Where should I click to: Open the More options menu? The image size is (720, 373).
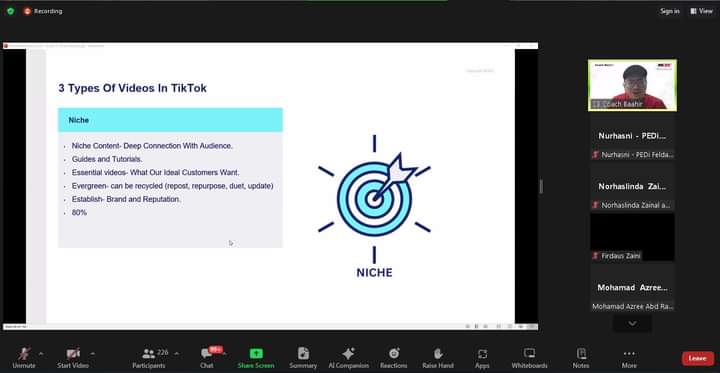coord(629,358)
